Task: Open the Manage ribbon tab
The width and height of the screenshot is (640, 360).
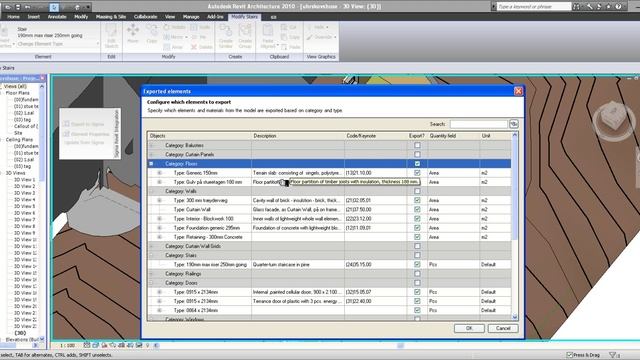Action: point(191,17)
